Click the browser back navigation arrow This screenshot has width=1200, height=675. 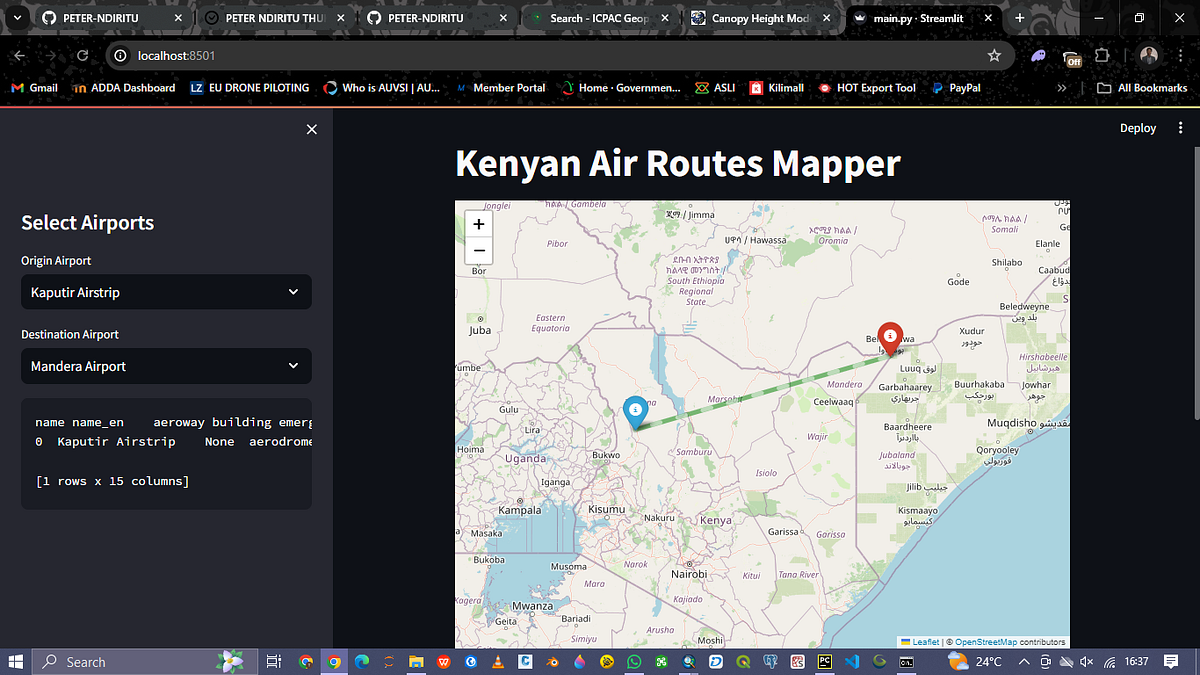19,56
